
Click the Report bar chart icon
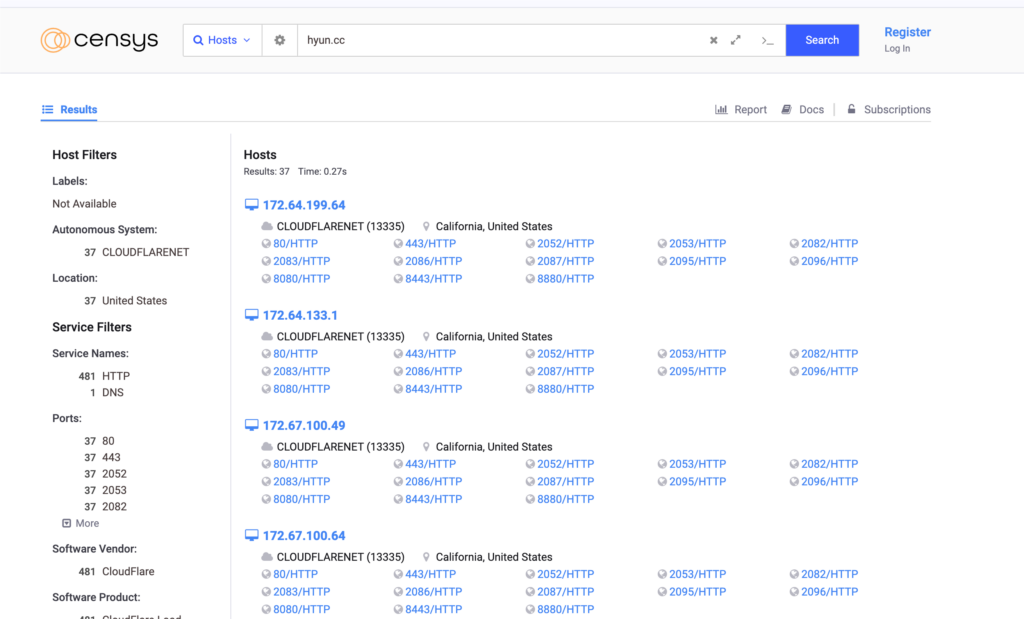[721, 109]
